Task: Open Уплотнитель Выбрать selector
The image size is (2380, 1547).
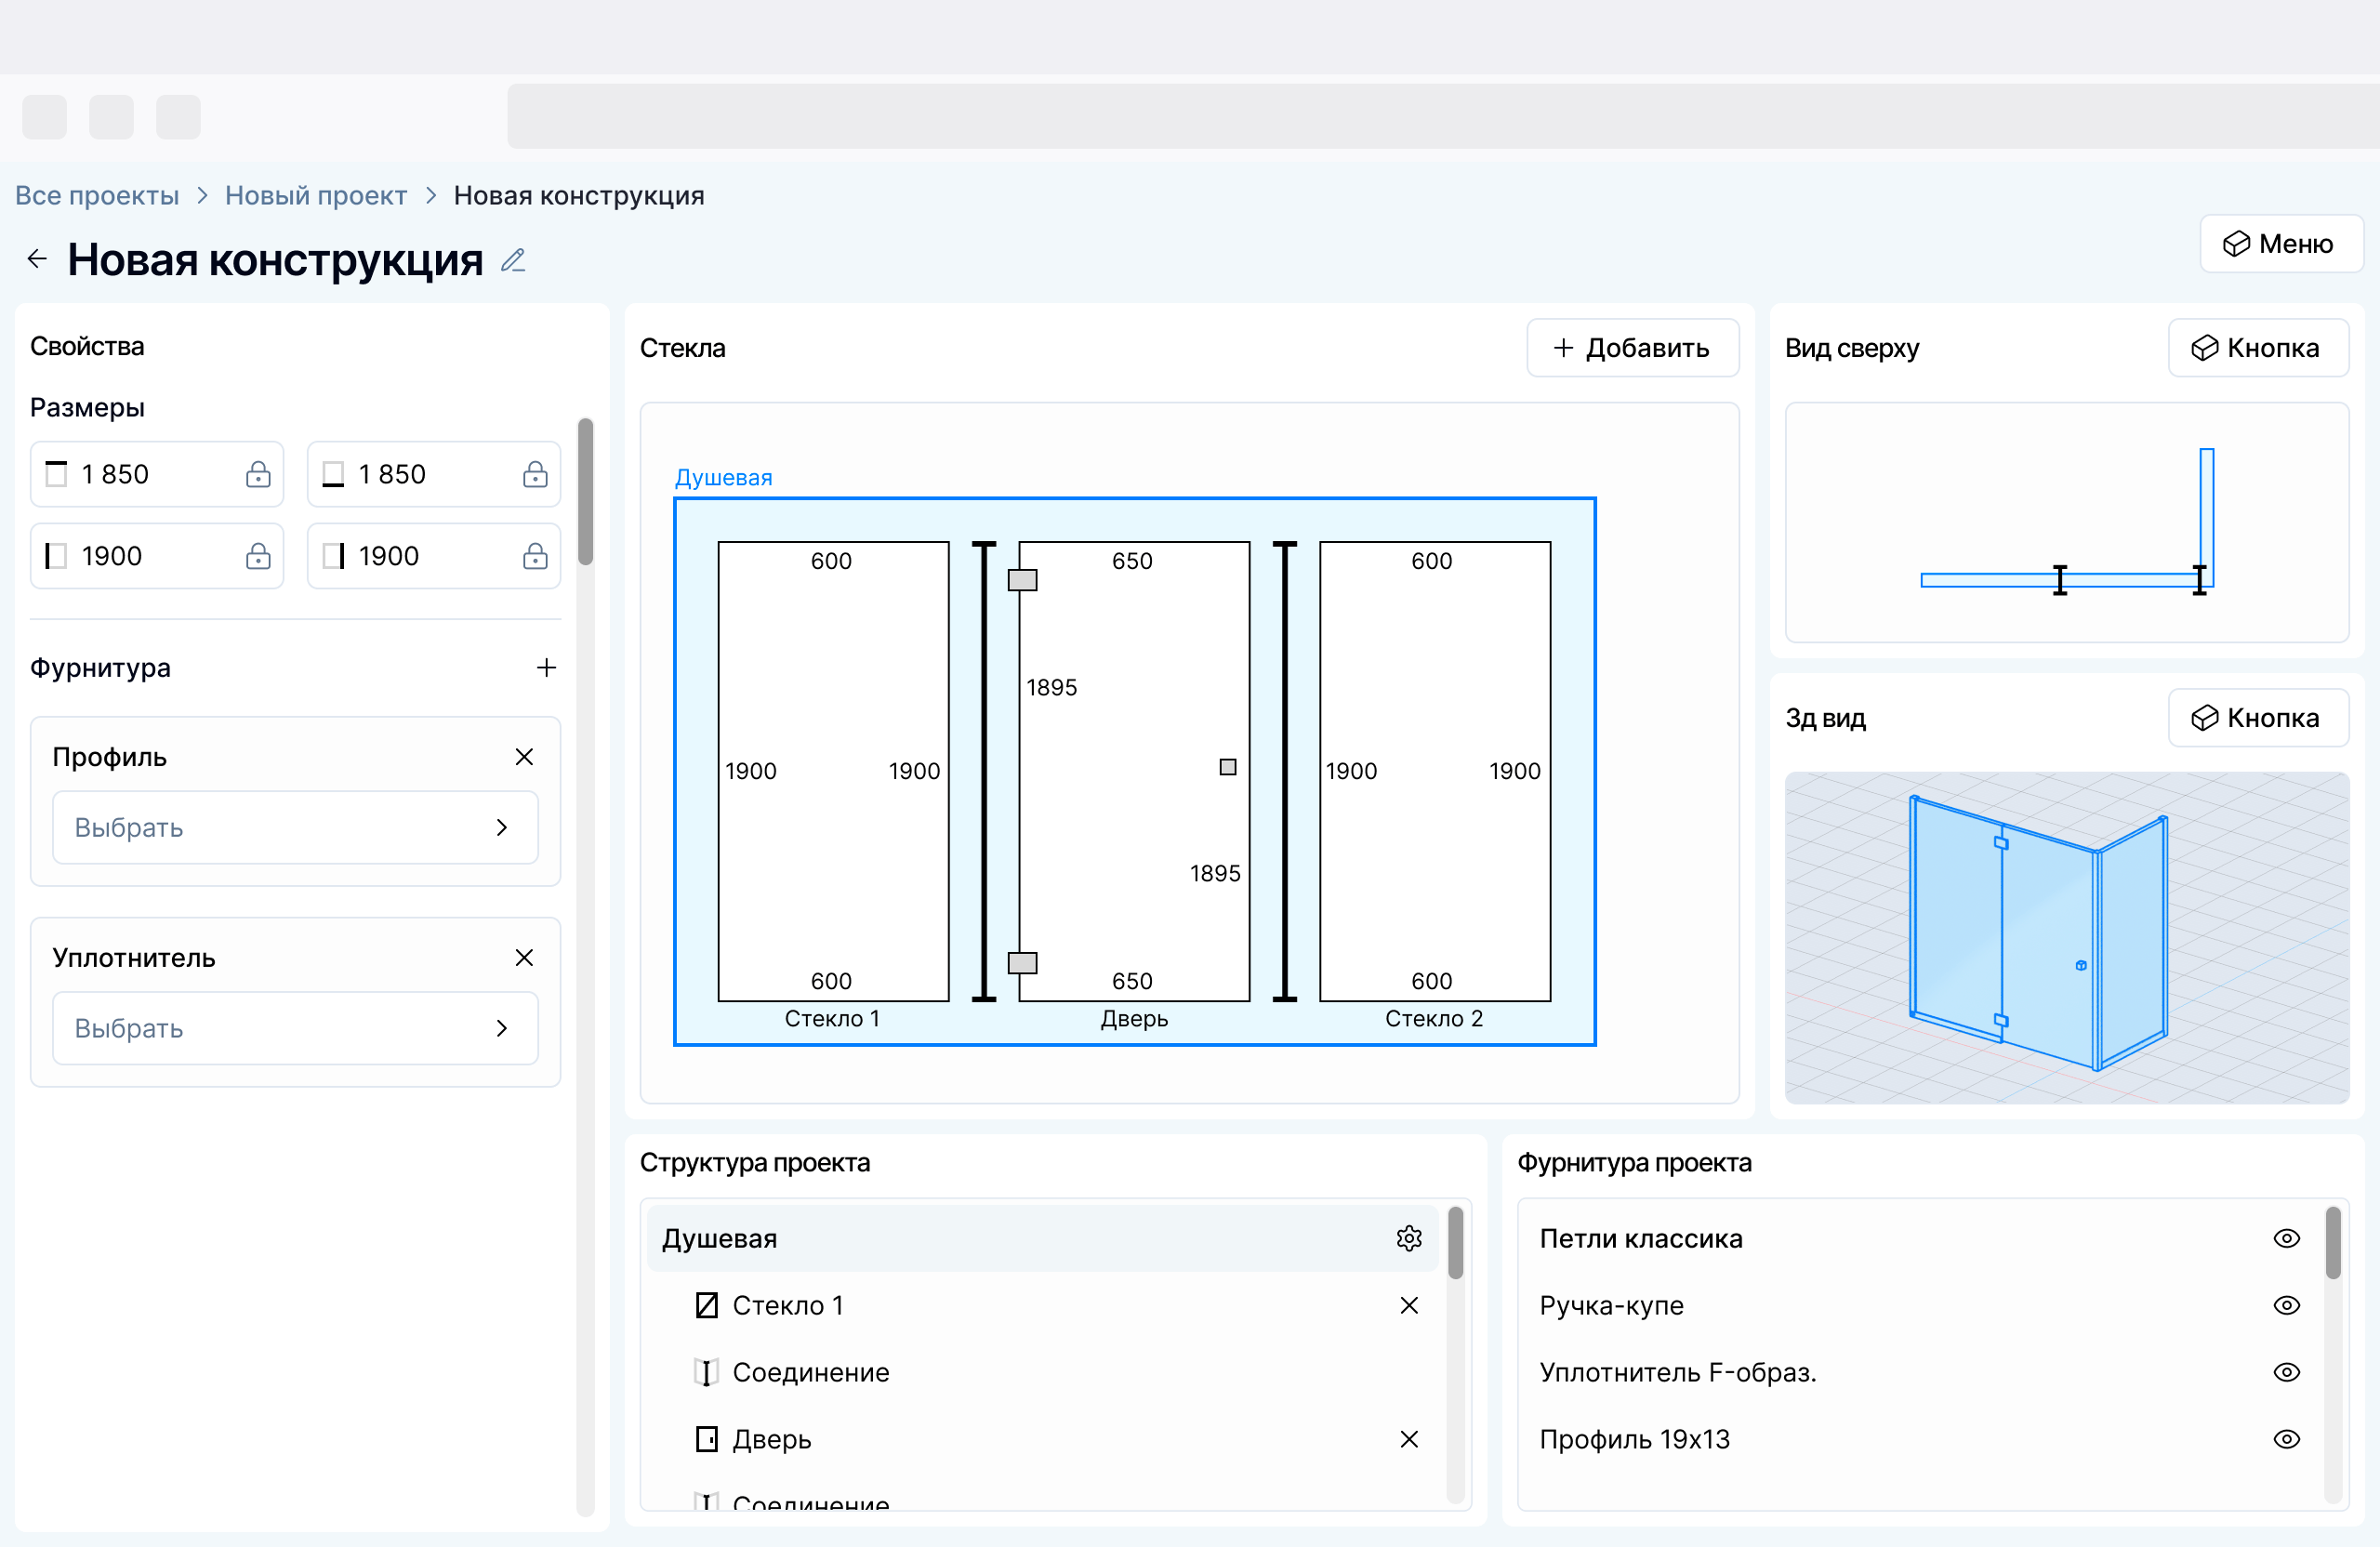Action: tap(295, 1028)
